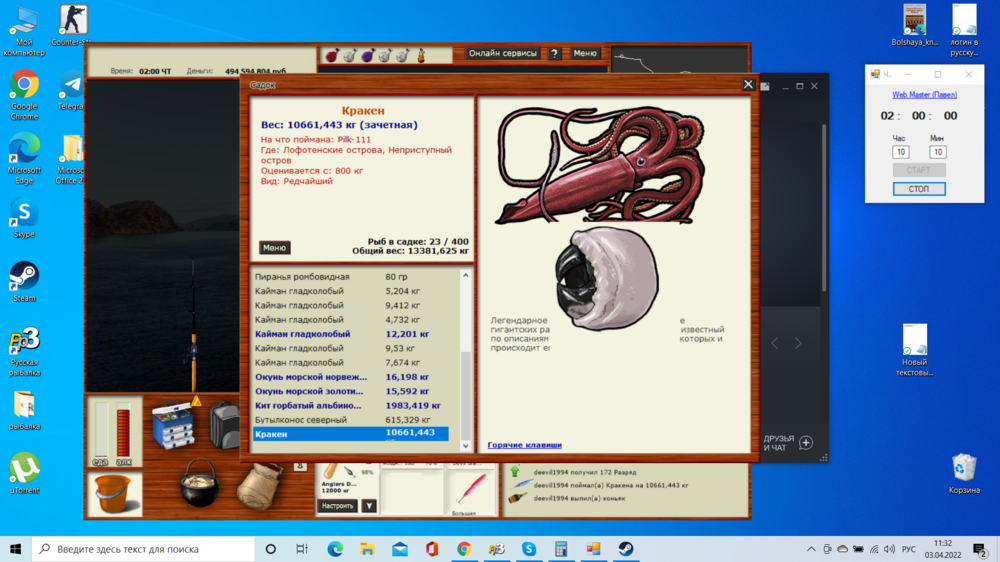The height and width of the screenshot is (562, 1000).
Task: Click the Час input field in timer
Action: (x=901, y=152)
